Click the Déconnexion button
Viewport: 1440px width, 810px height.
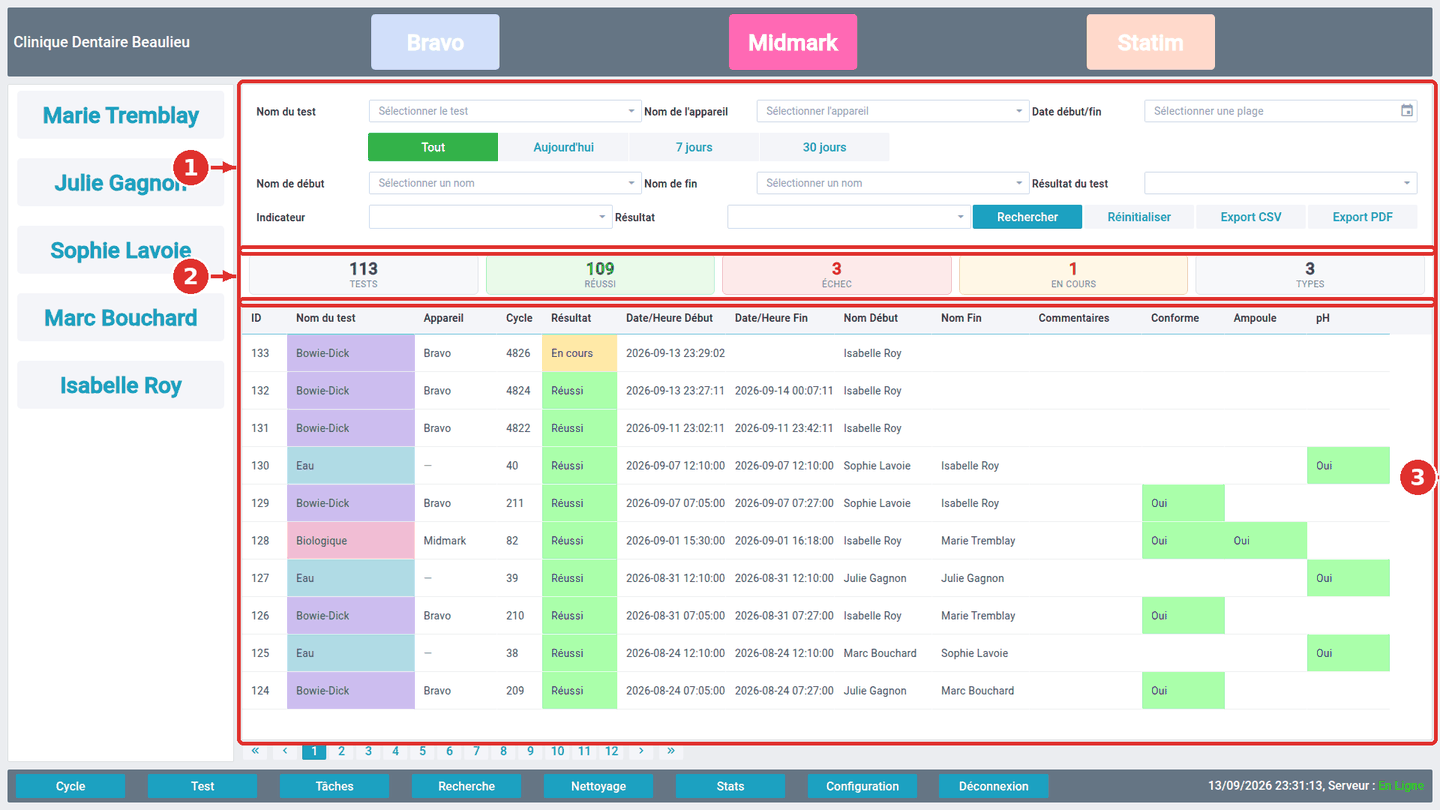point(995,786)
